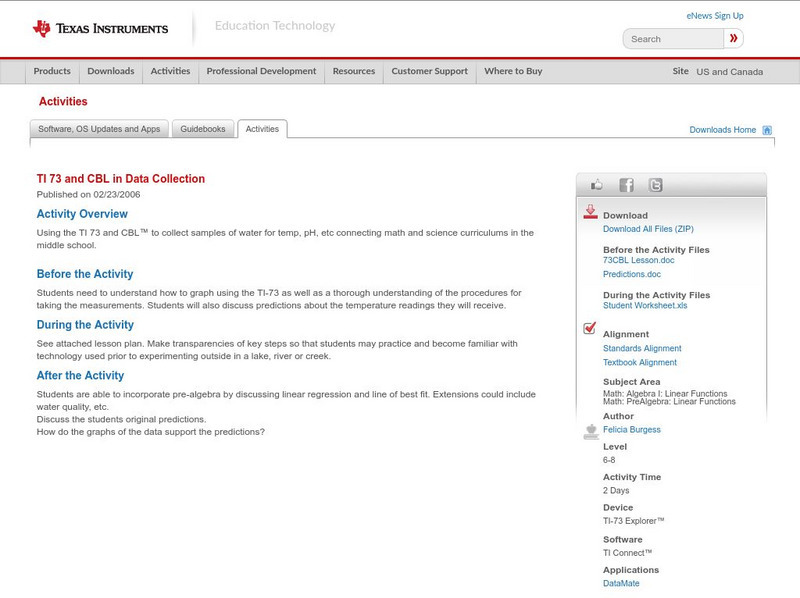Click the Published on 02/23/2006 text
The image size is (800, 598).
(x=88, y=194)
